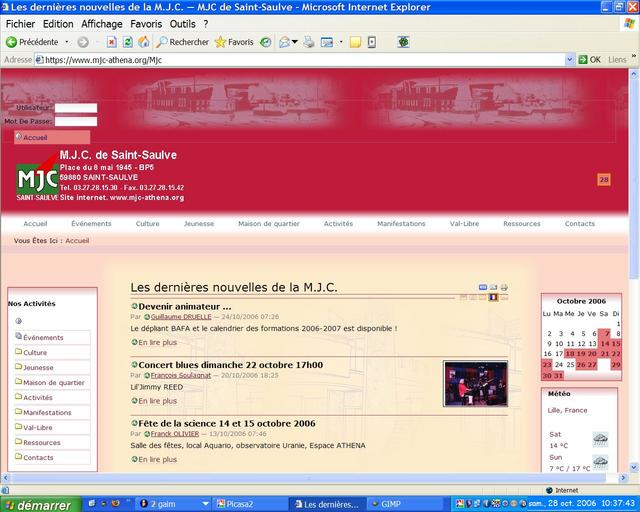Image resolution: width=640 pixels, height=512 pixels.
Task: Click the show desktop quick launch icon
Action: (x=92, y=503)
